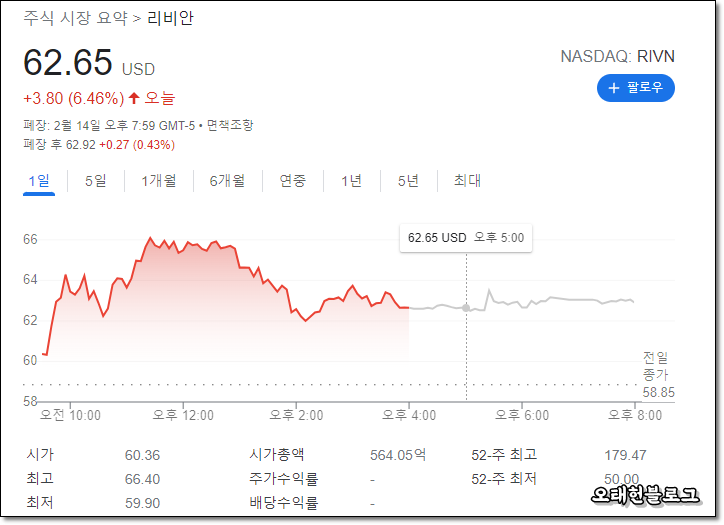Viewport: 724px width, 525px height.
Task: Click the 오후 8:00 axis label
Action: 635,415
